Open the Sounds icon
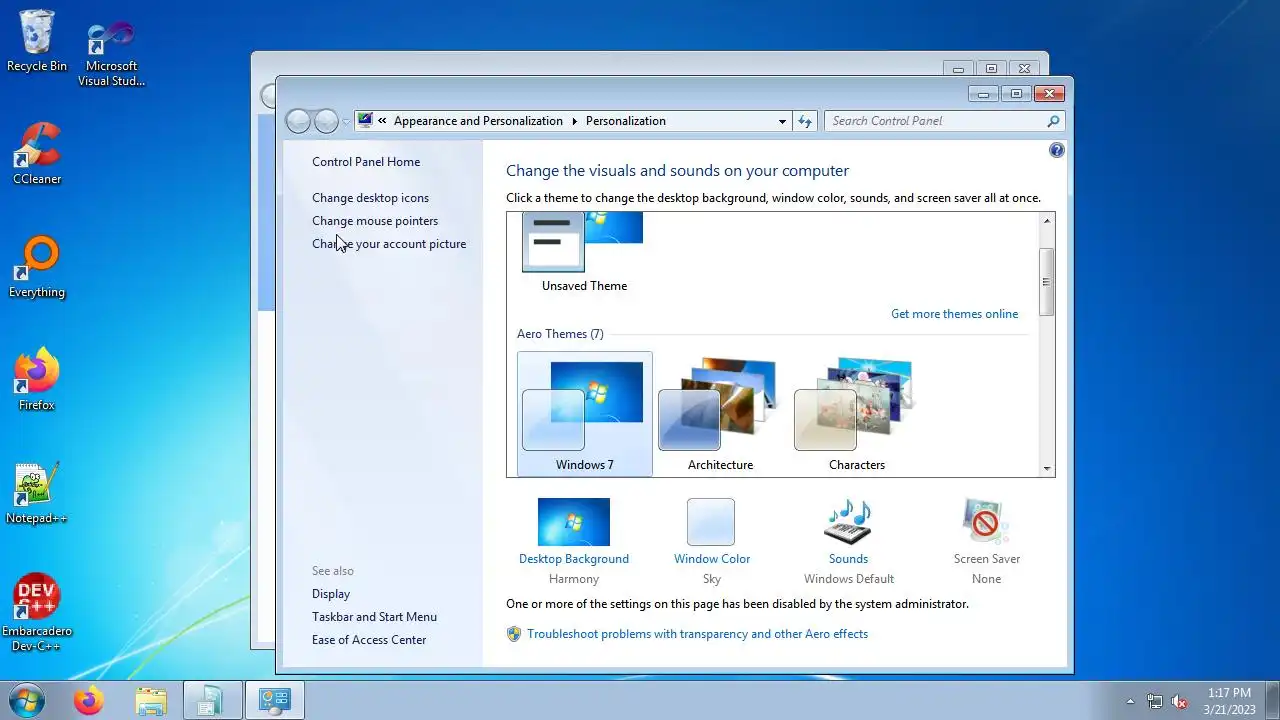This screenshot has width=1280, height=720. click(x=848, y=522)
